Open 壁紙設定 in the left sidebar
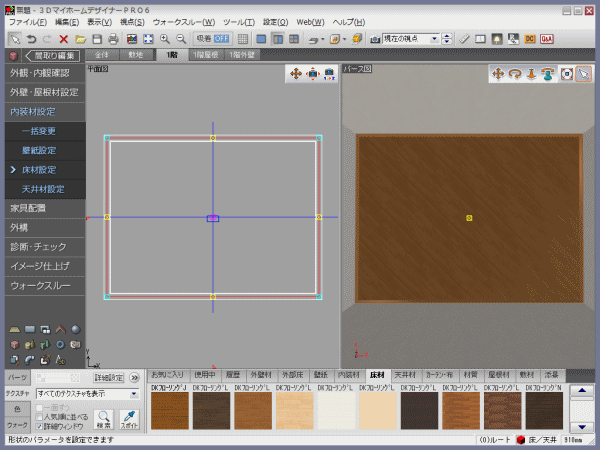 [39, 151]
